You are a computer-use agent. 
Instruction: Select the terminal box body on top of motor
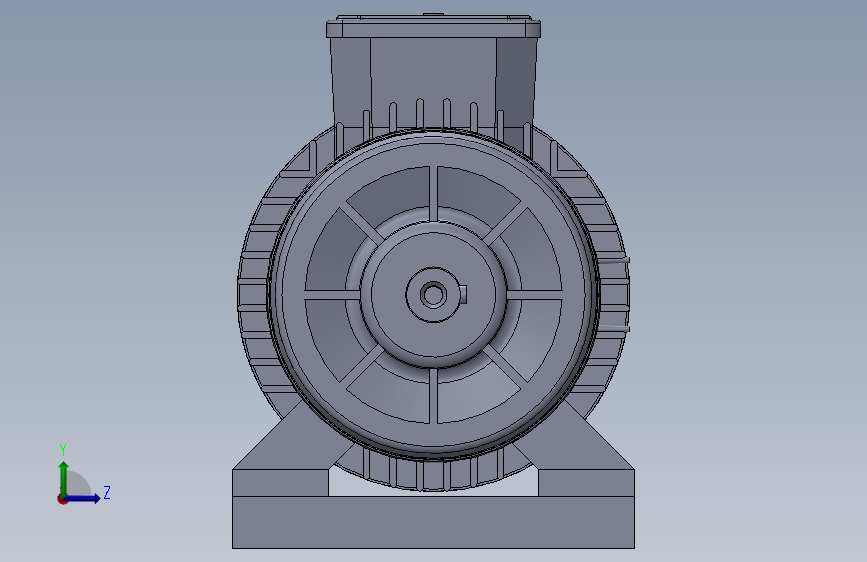point(433,82)
